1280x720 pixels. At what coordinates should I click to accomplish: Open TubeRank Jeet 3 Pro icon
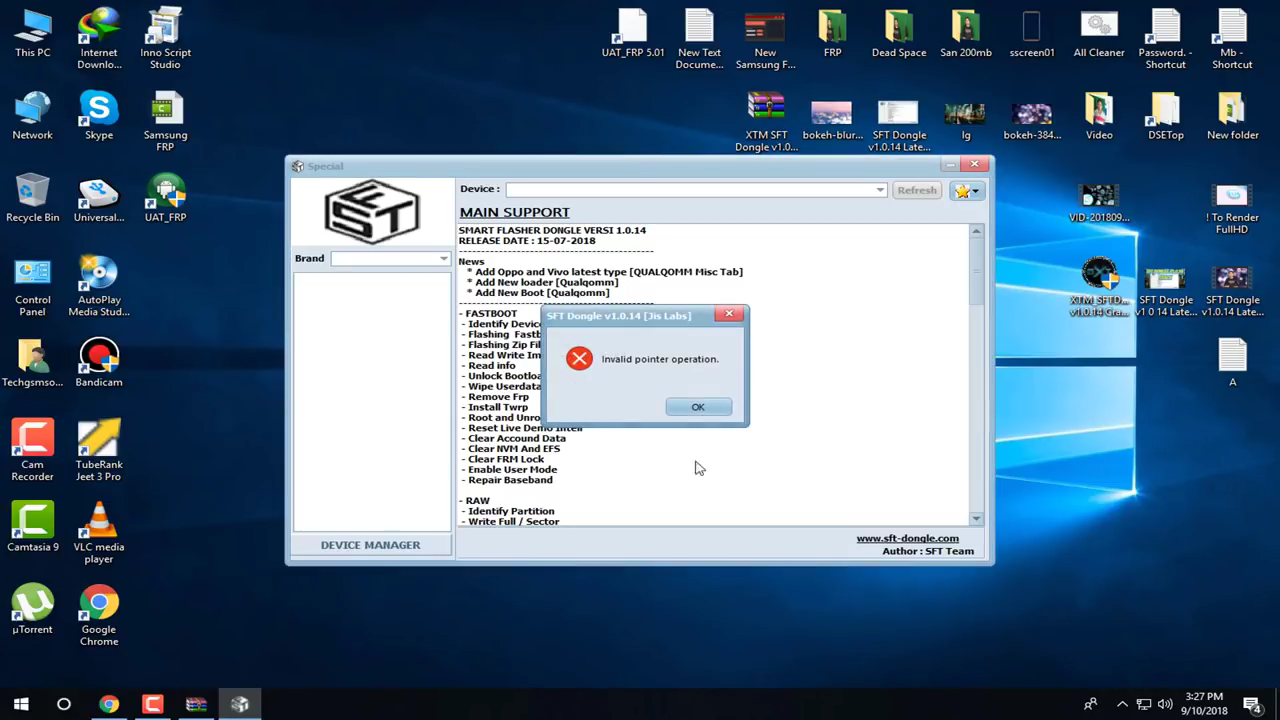click(99, 451)
